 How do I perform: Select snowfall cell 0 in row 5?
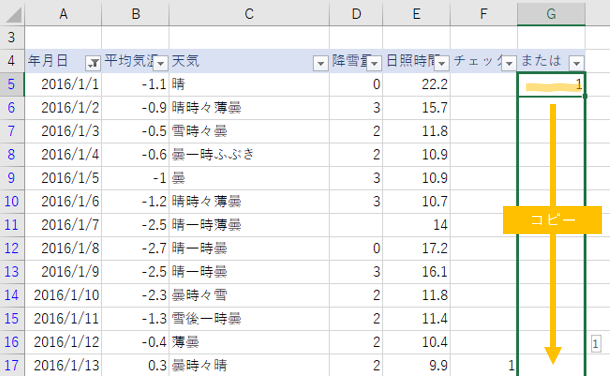(356, 84)
